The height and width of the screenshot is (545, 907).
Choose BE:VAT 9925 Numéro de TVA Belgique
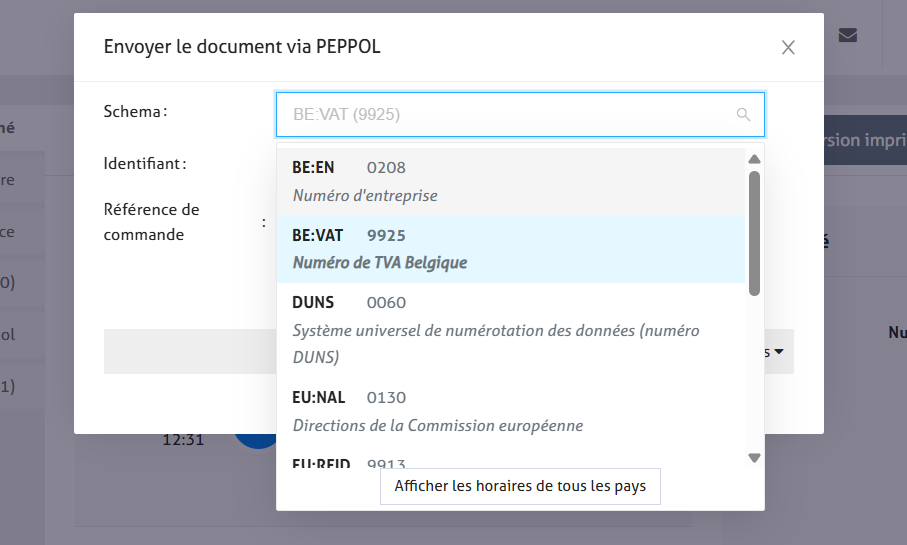(x=511, y=249)
